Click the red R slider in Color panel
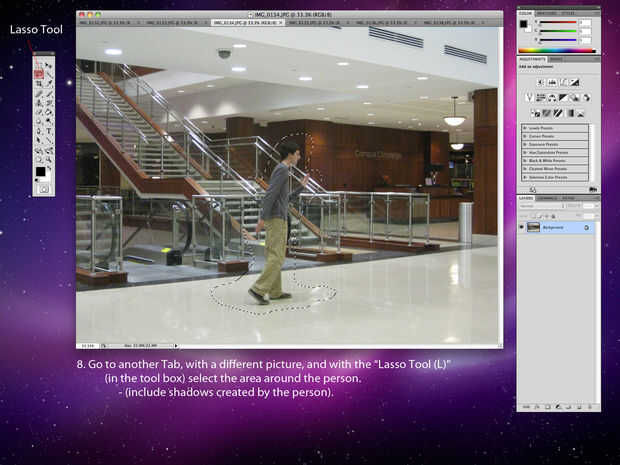Image resolution: width=620 pixels, height=465 pixels. [558, 22]
